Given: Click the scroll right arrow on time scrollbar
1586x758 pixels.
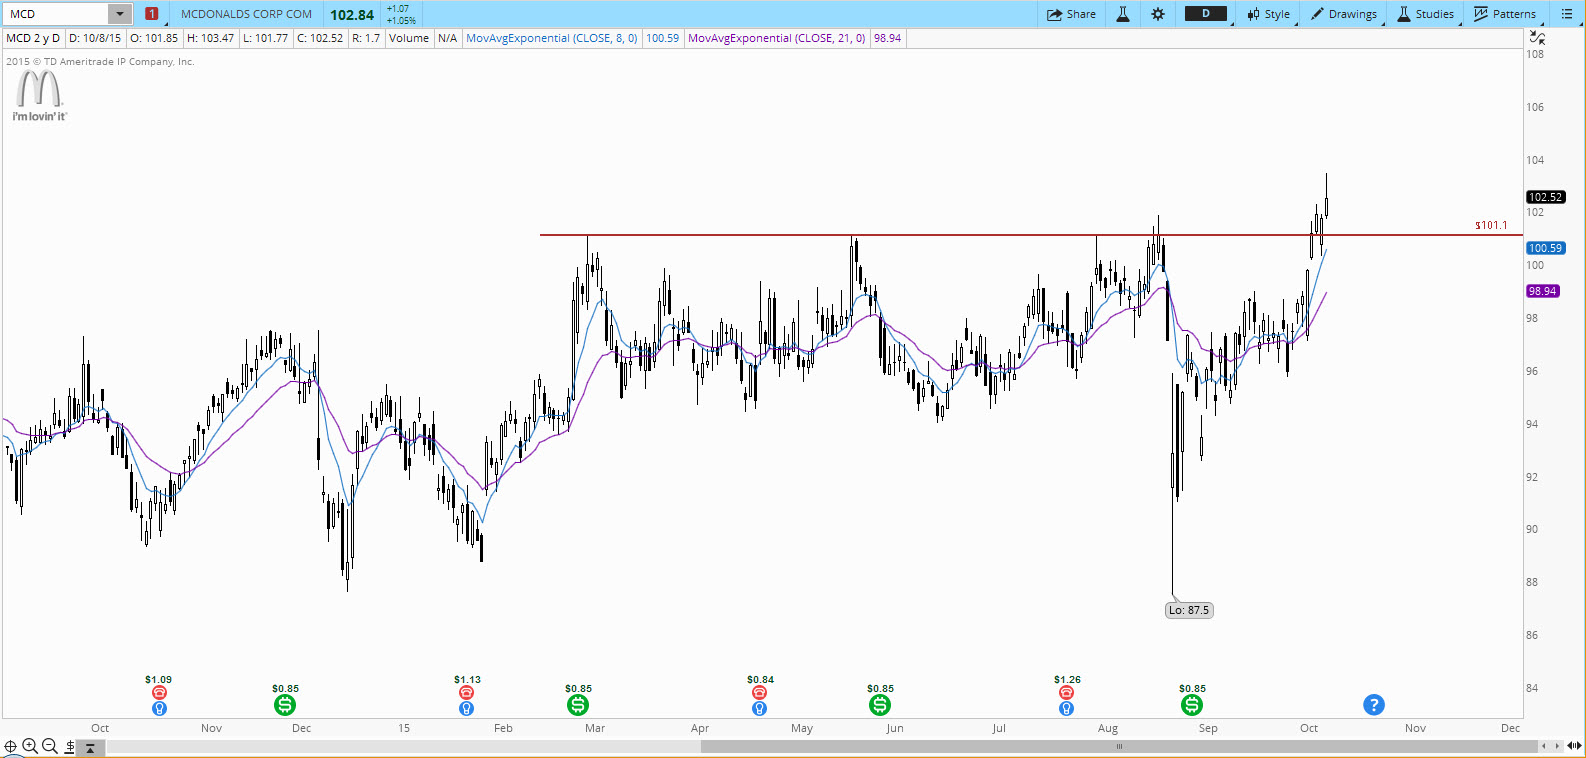Looking at the screenshot, I should (x=1557, y=746).
